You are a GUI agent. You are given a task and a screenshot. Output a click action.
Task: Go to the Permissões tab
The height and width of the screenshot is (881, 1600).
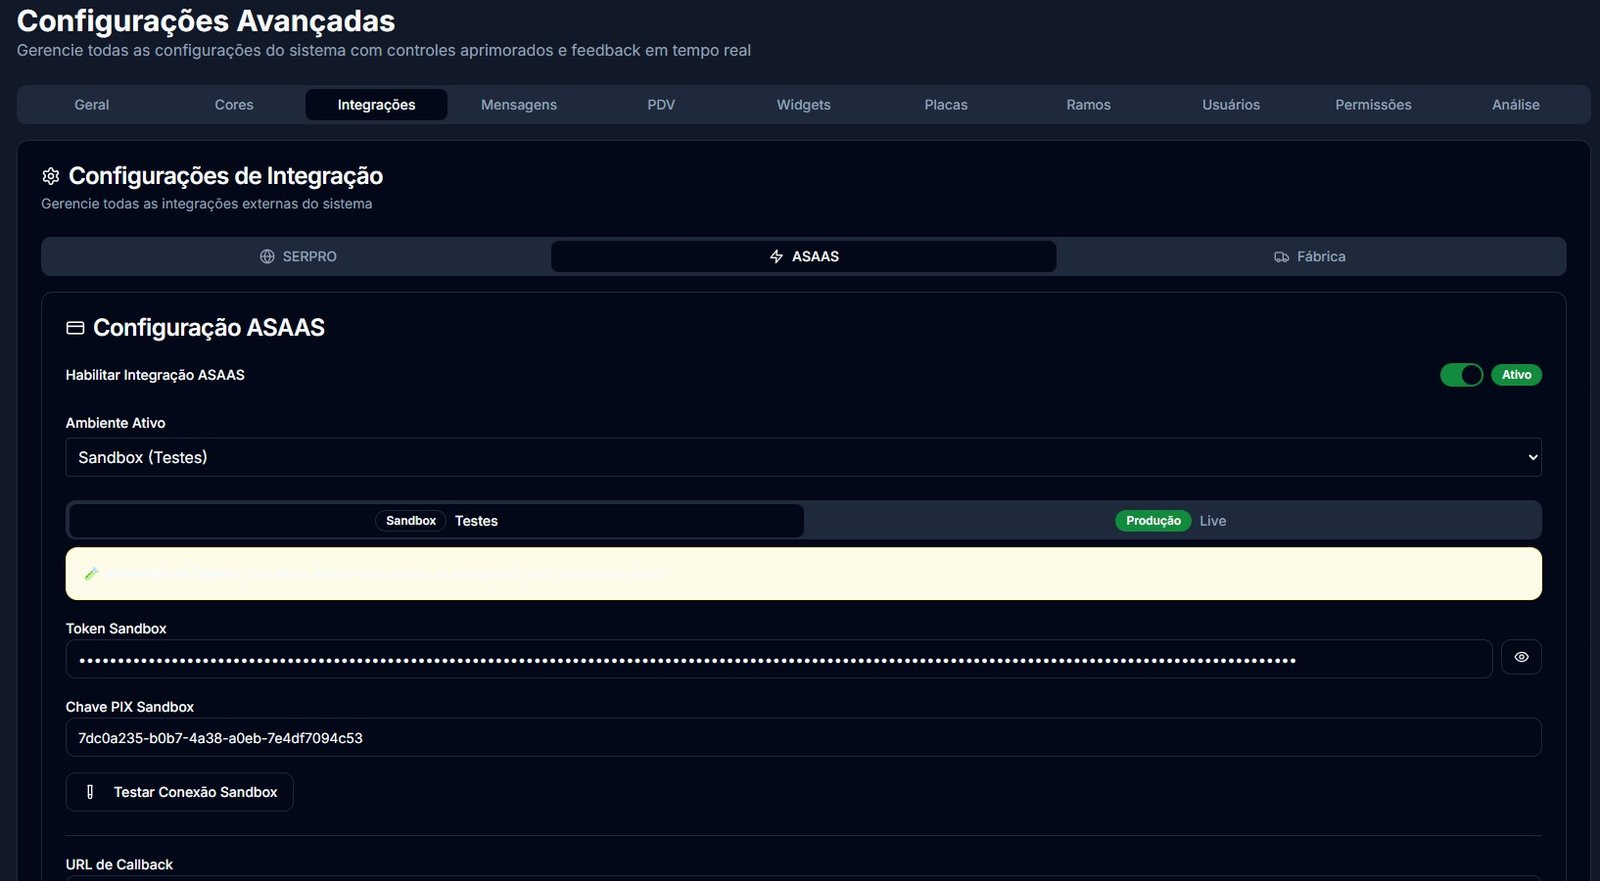click(x=1373, y=105)
